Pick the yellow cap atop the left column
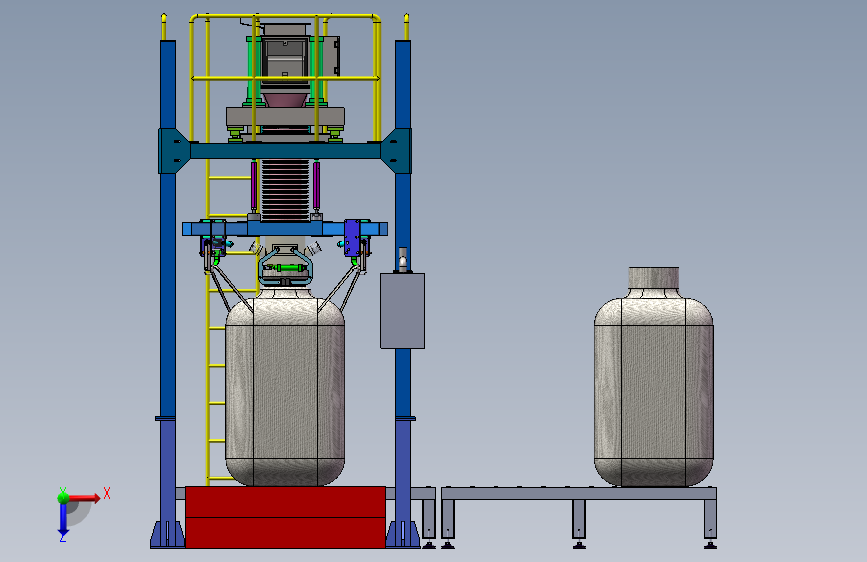The height and width of the screenshot is (562, 867). pyautogui.click(x=164, y=27)
